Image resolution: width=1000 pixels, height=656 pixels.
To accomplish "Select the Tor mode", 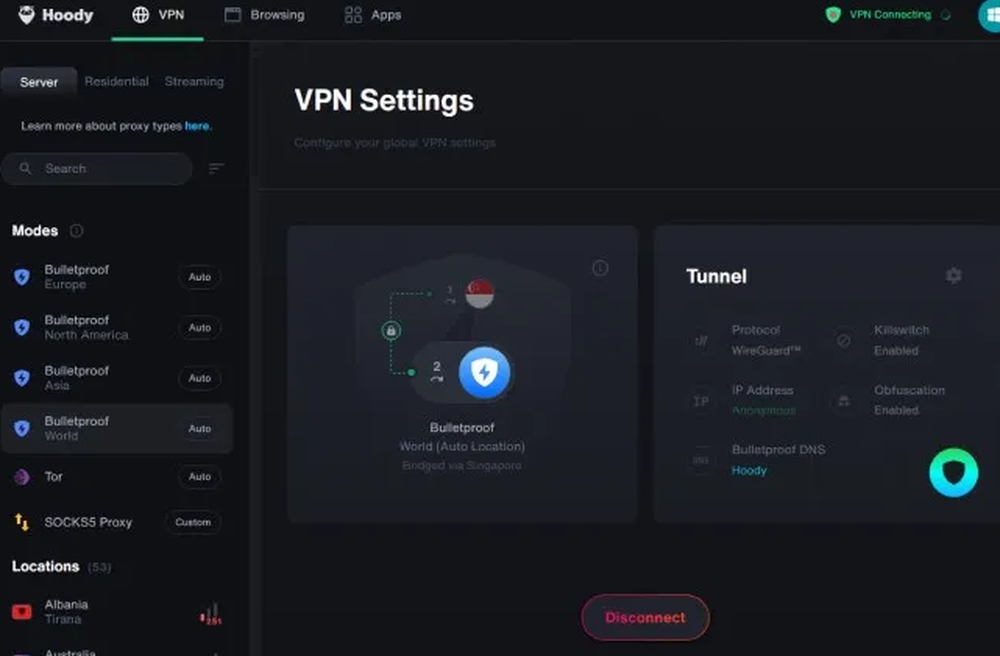I will pos(117,477).
